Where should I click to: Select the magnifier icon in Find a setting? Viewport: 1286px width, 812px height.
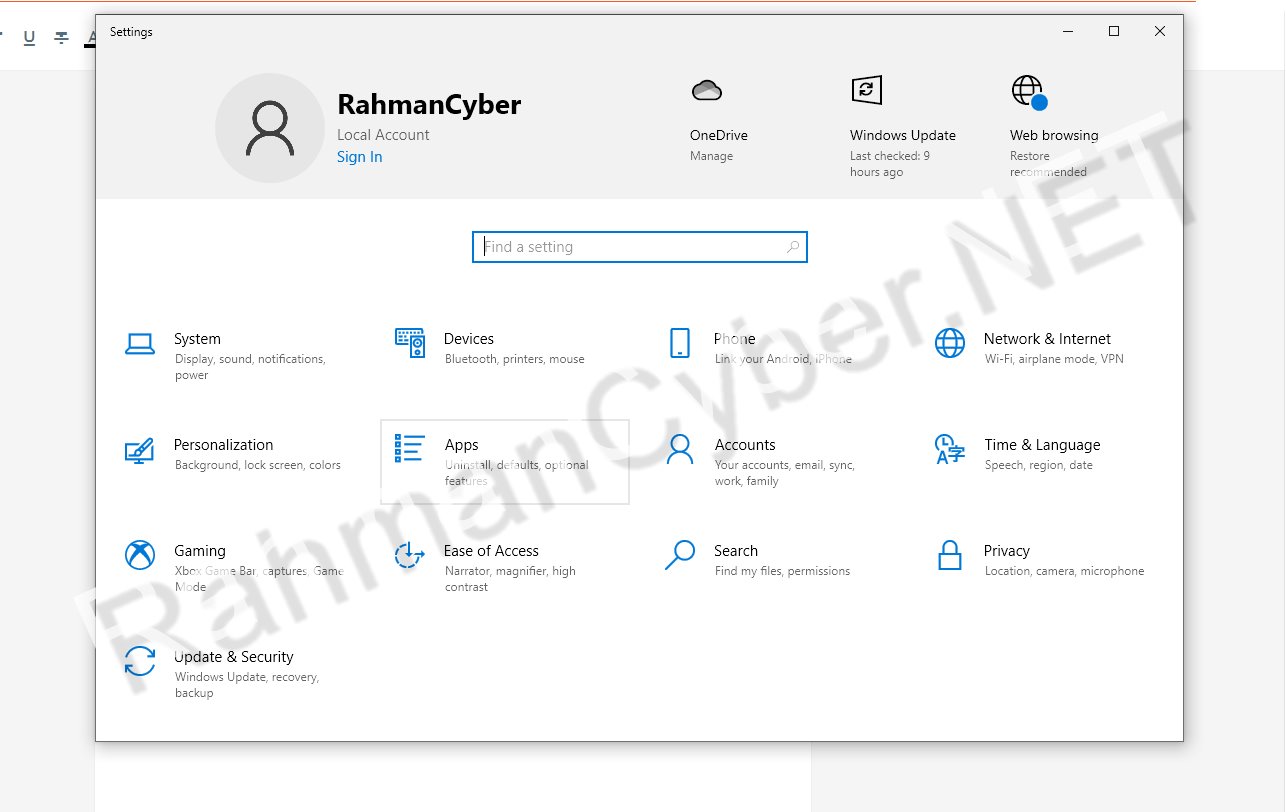(793, 247)
